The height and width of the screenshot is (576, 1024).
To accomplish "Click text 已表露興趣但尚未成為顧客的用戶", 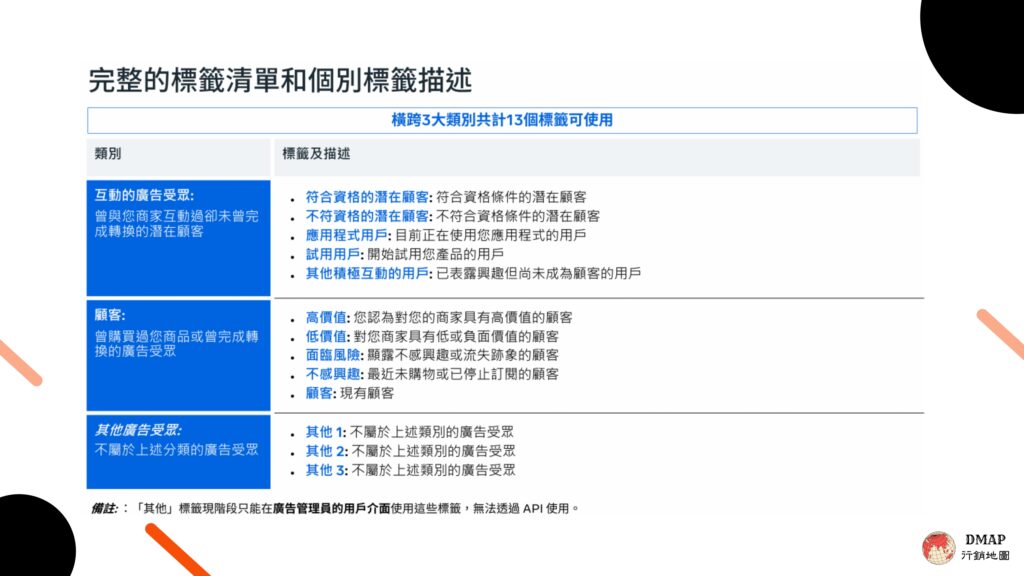I will [539, 273].
